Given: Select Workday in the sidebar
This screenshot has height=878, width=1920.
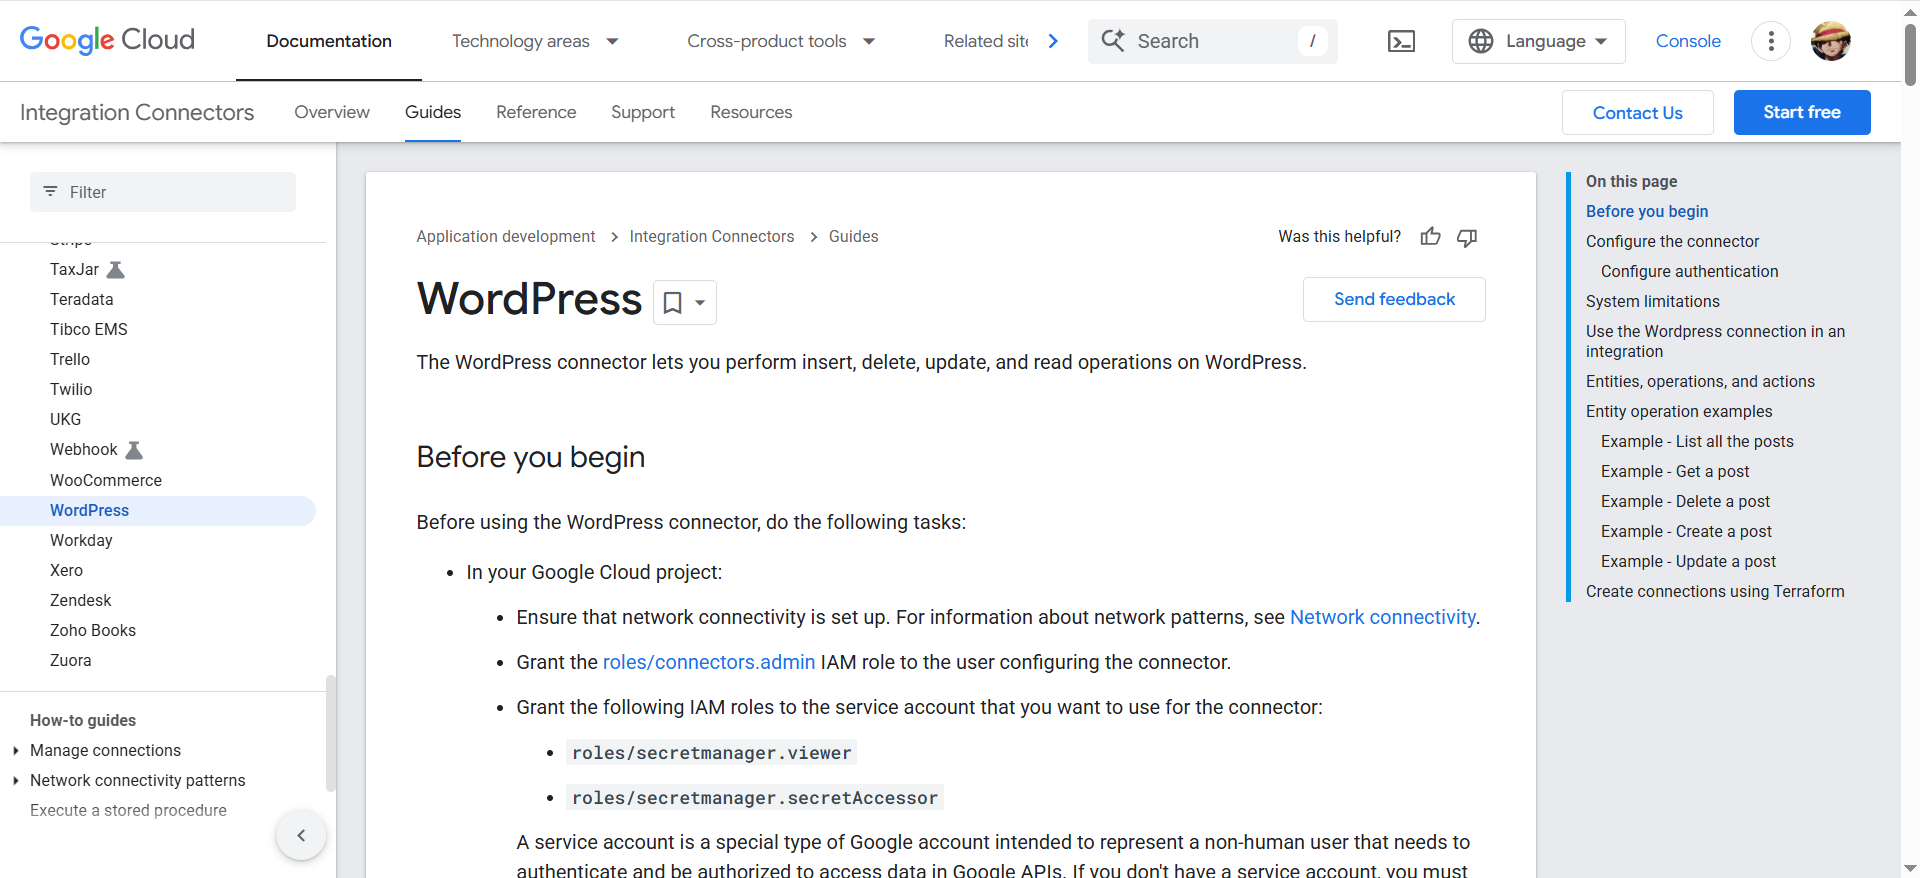Looking at the screenshot, I should pos(81,540).
